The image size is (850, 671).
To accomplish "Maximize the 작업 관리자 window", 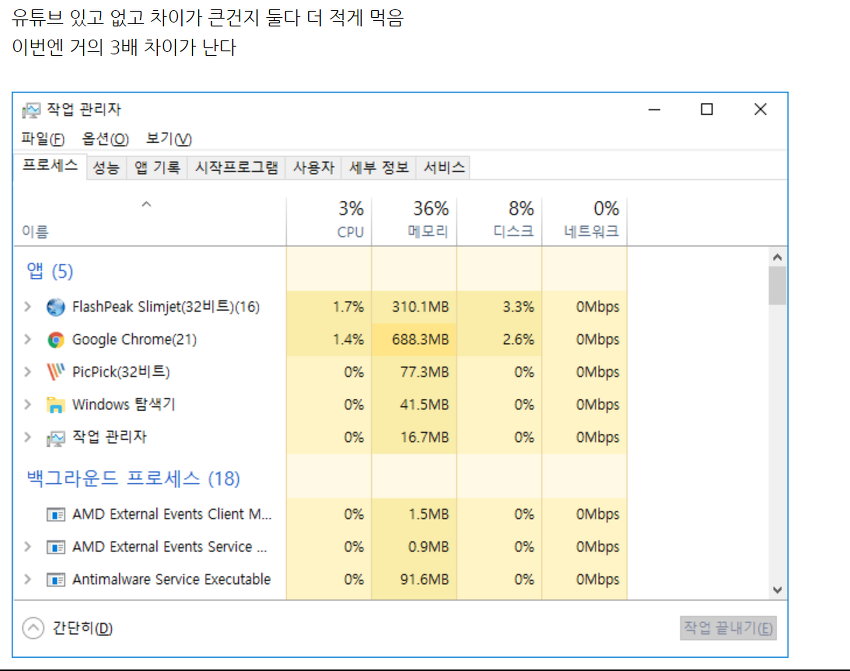I will [707, 109].
